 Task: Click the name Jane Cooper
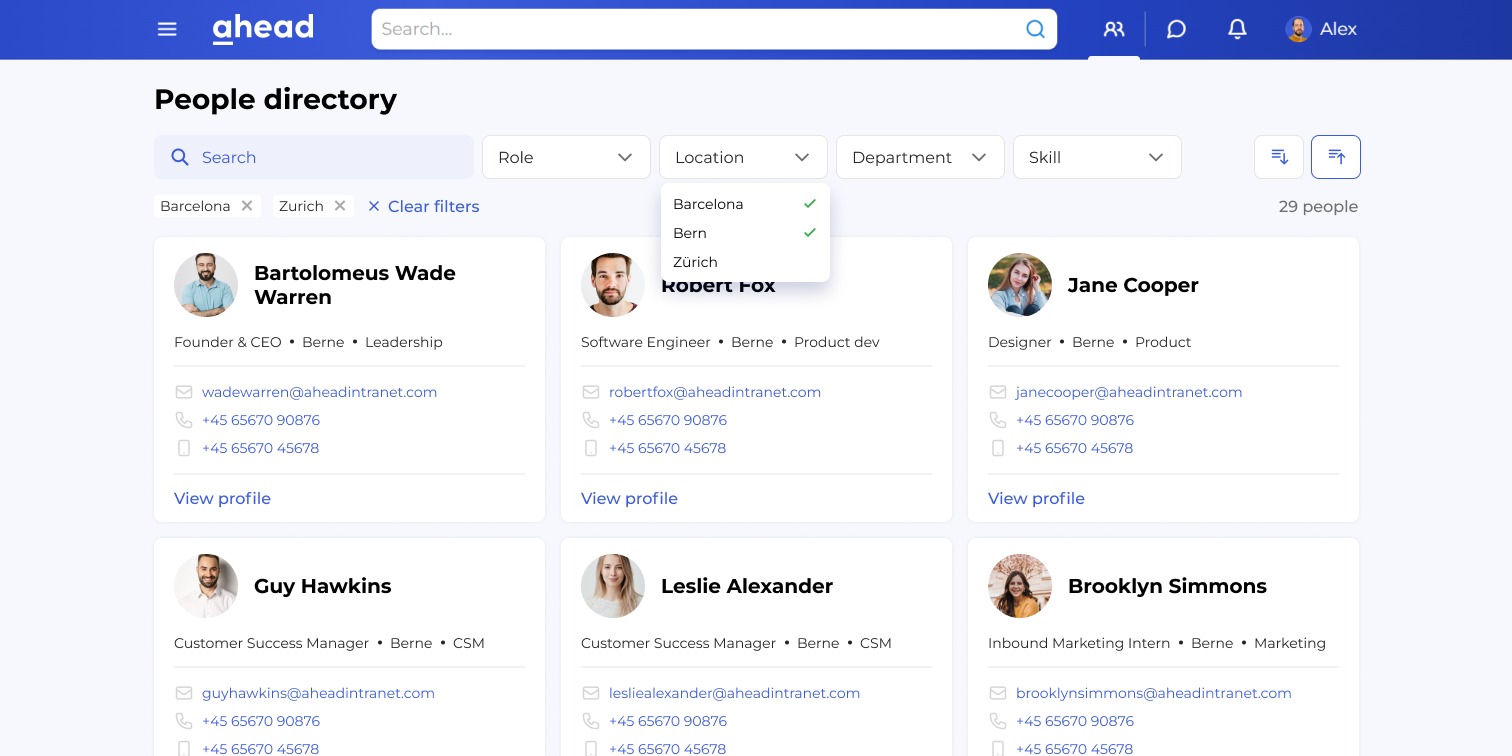point(1133,285)
